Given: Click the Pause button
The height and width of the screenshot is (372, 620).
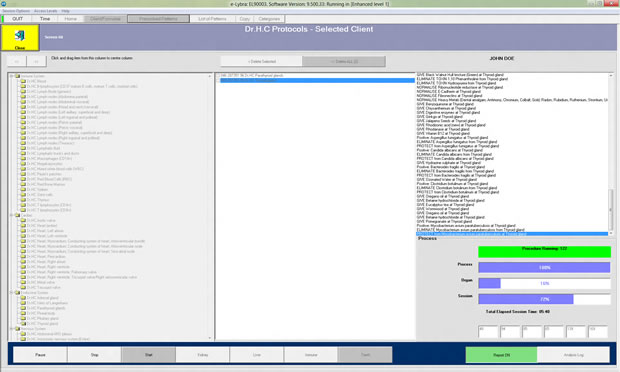Looking at the screenshot, I should pos(40,355).
